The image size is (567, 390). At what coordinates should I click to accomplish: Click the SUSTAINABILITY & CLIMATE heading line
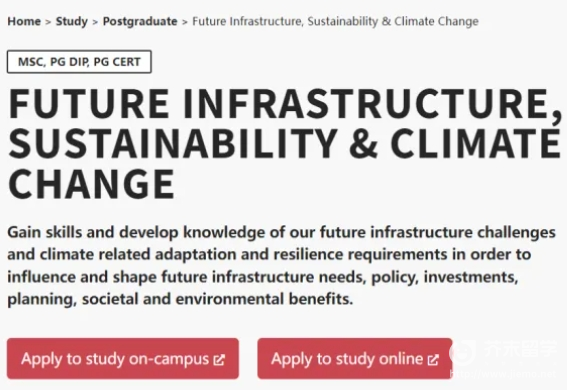[285, 143]
